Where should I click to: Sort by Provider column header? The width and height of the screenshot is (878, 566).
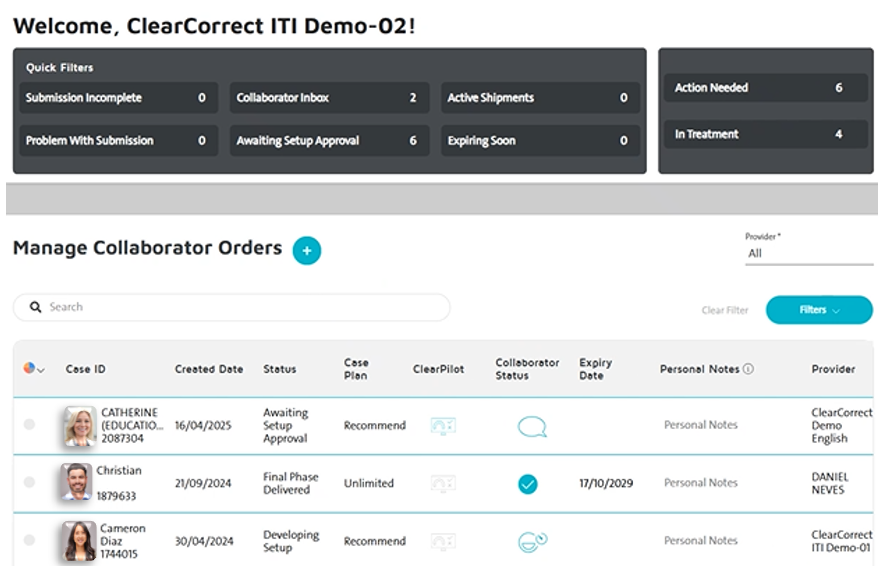(833, 369)
